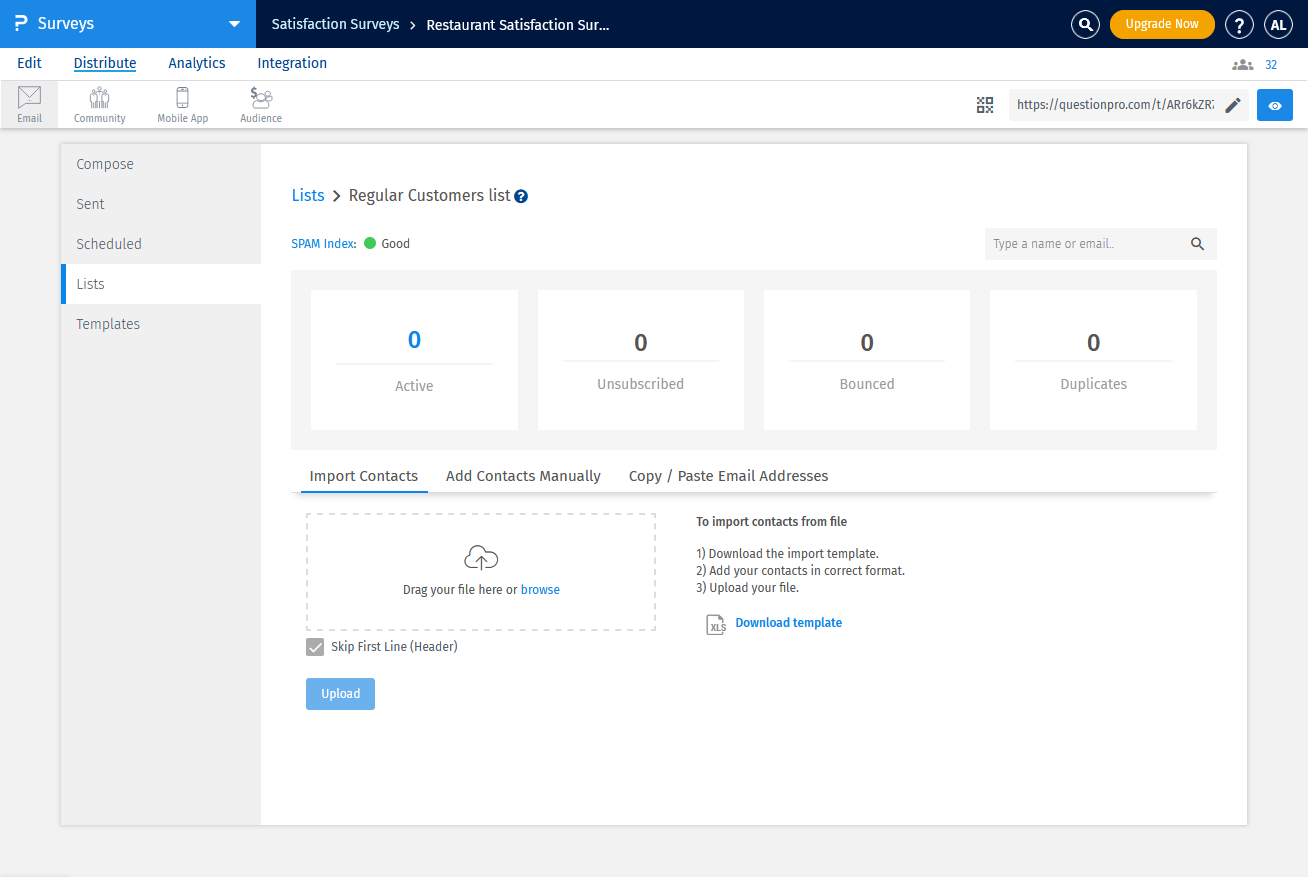Click help icon beside Regular Customers list
The height and width of the screenshot is (877, 1308).
coord(521,197)
